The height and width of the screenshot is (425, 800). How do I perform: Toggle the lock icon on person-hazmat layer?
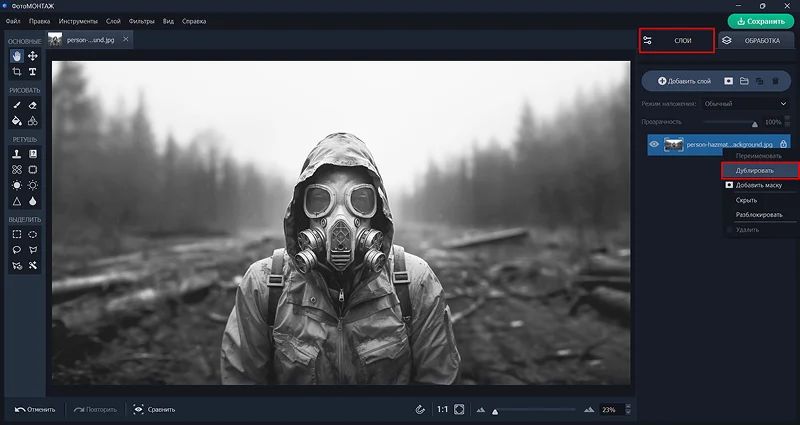pos(784,144)
